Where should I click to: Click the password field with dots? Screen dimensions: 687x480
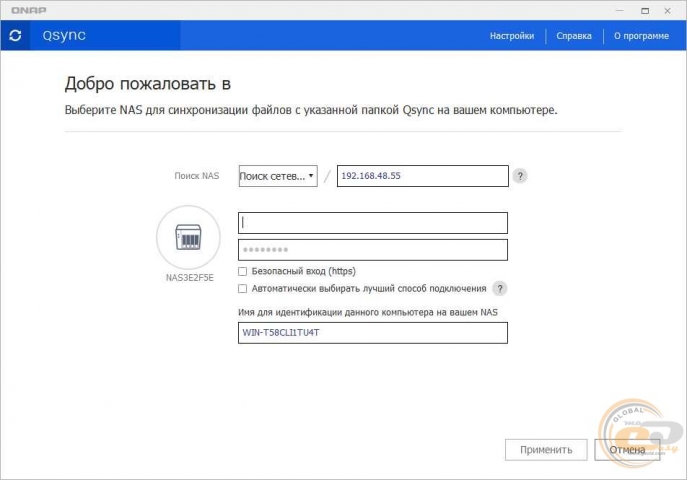[x=373, y=250]
